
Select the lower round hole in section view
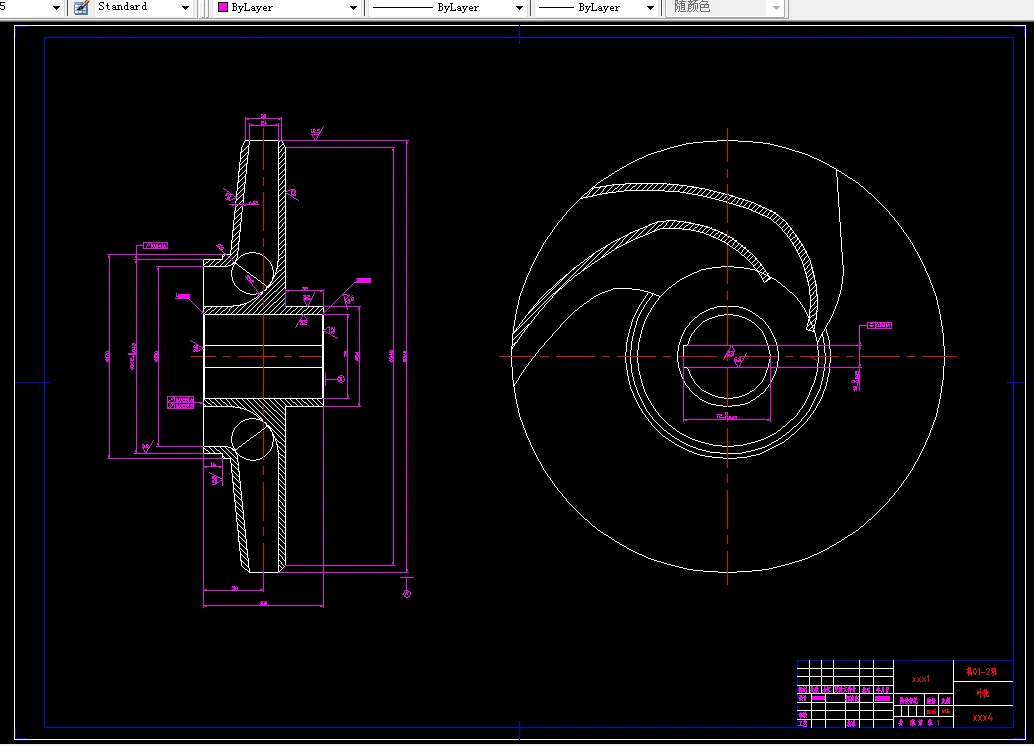coord(252,437)
